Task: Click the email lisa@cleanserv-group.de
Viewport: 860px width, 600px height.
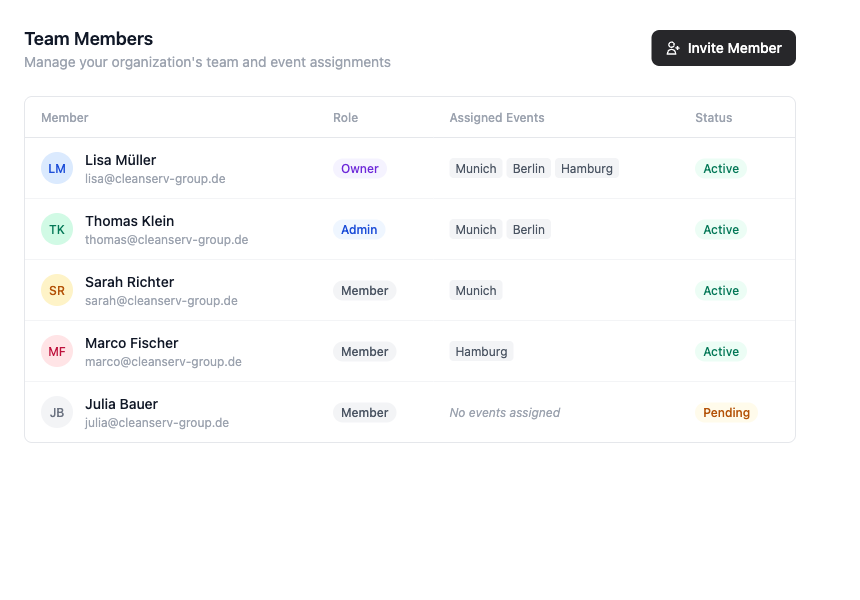Action: click(x=155, y=179)
